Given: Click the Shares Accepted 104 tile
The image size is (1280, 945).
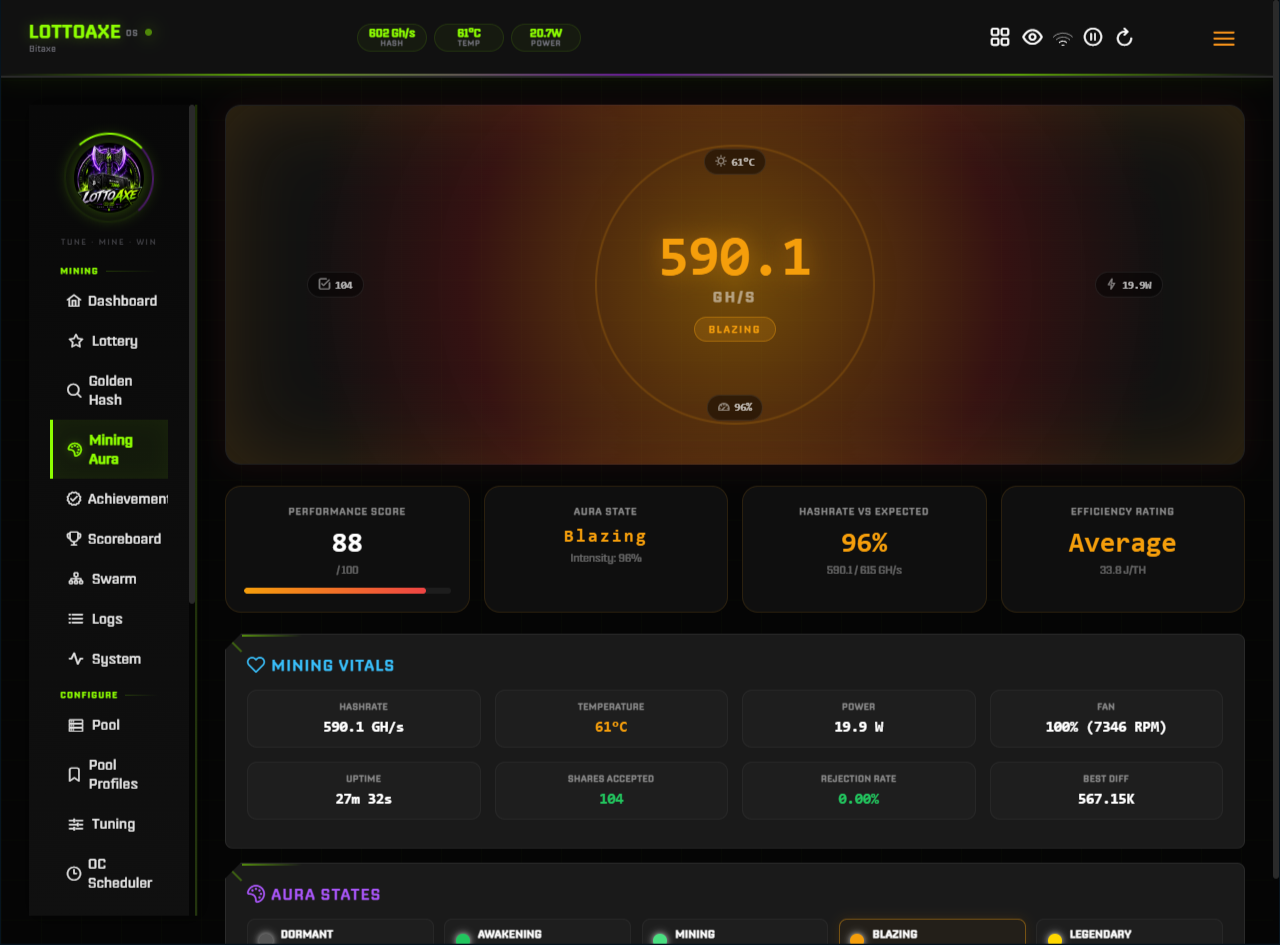Looking at the screenshot, I should pos(611,791).
